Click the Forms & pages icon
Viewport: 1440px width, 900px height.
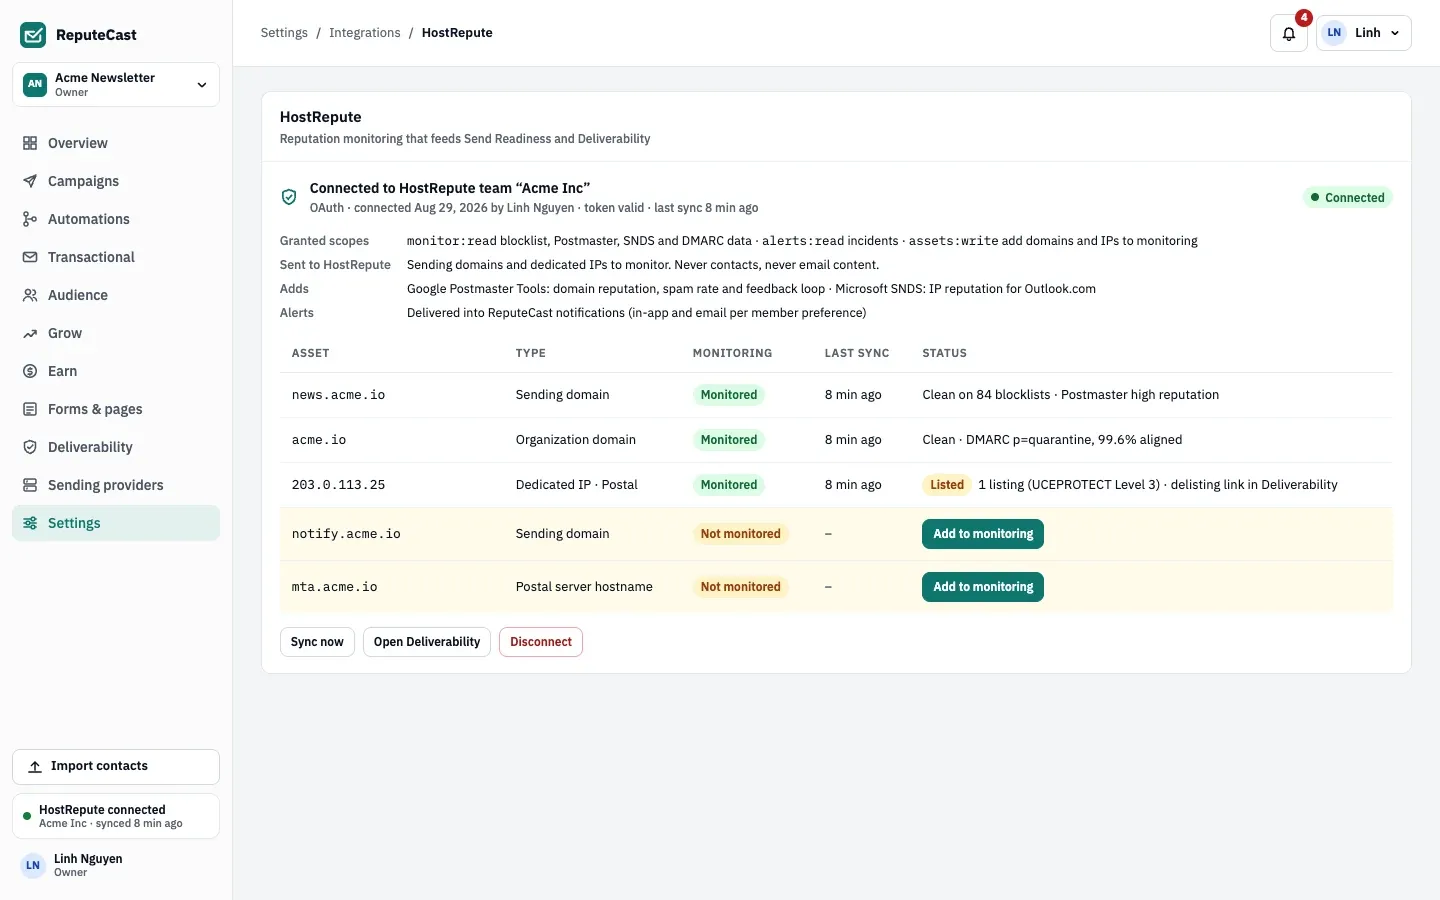point(30,409)
